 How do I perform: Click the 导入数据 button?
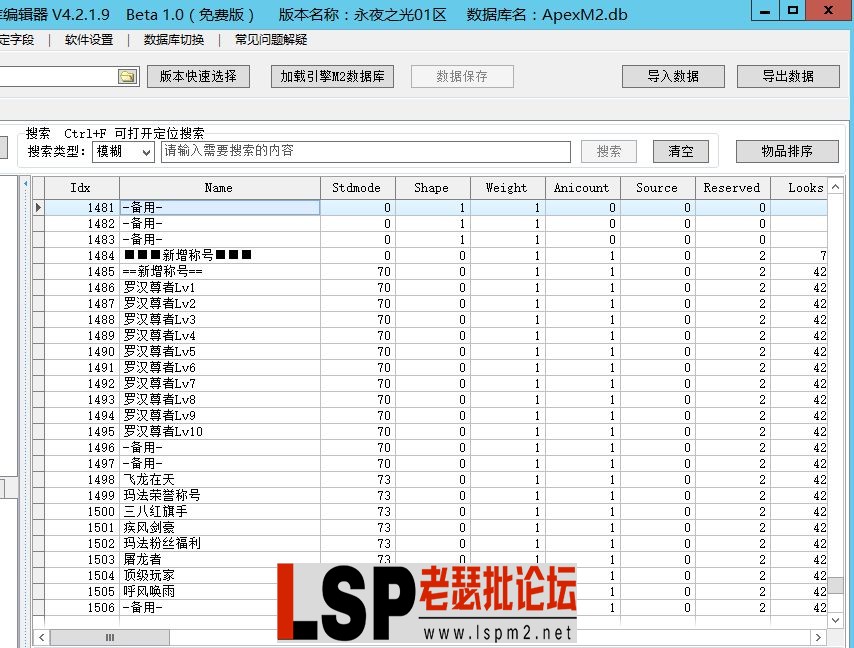[x=673, y=76]
